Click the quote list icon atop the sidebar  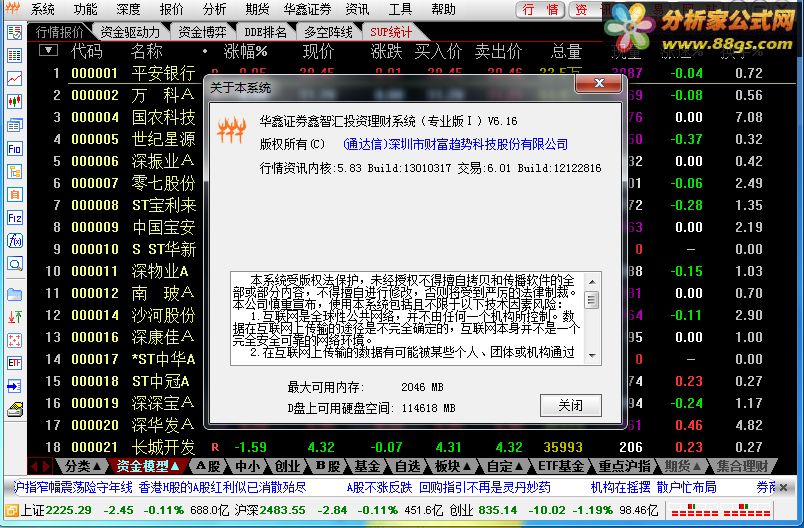[14, 33]
